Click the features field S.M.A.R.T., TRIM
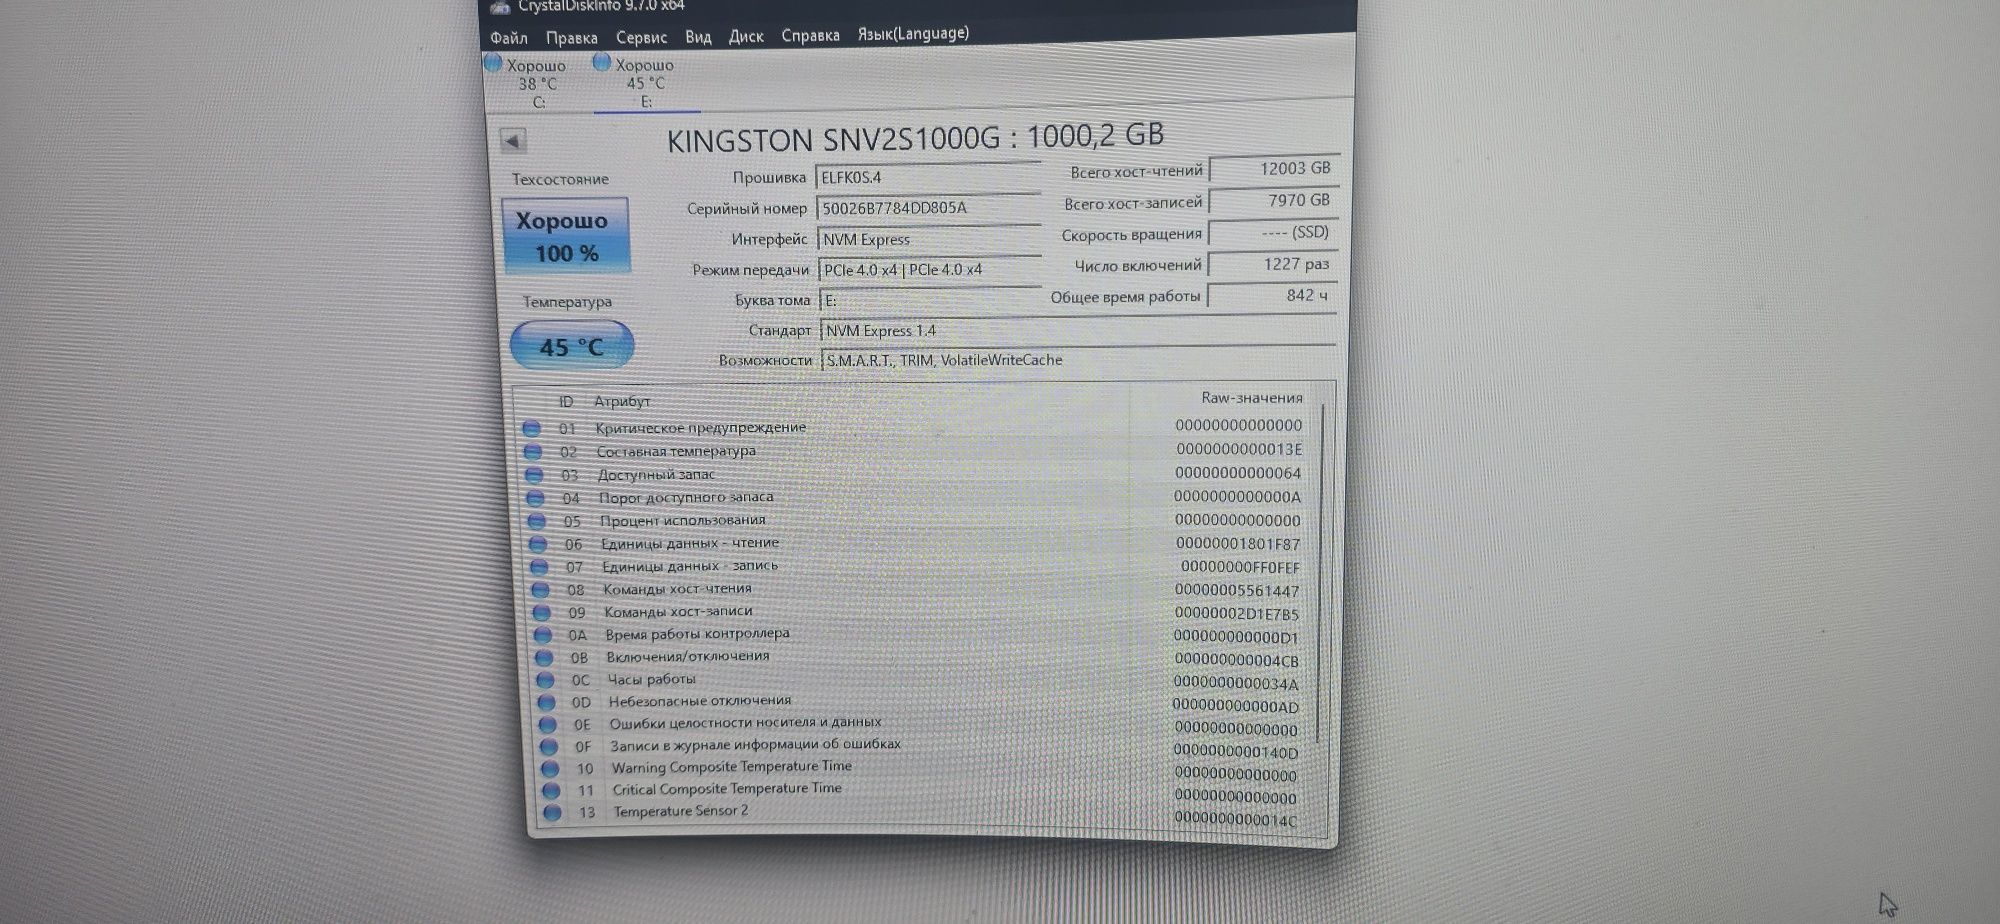Image resolution: width=2000 pixels, height=924 pixels. point(1079,360)
